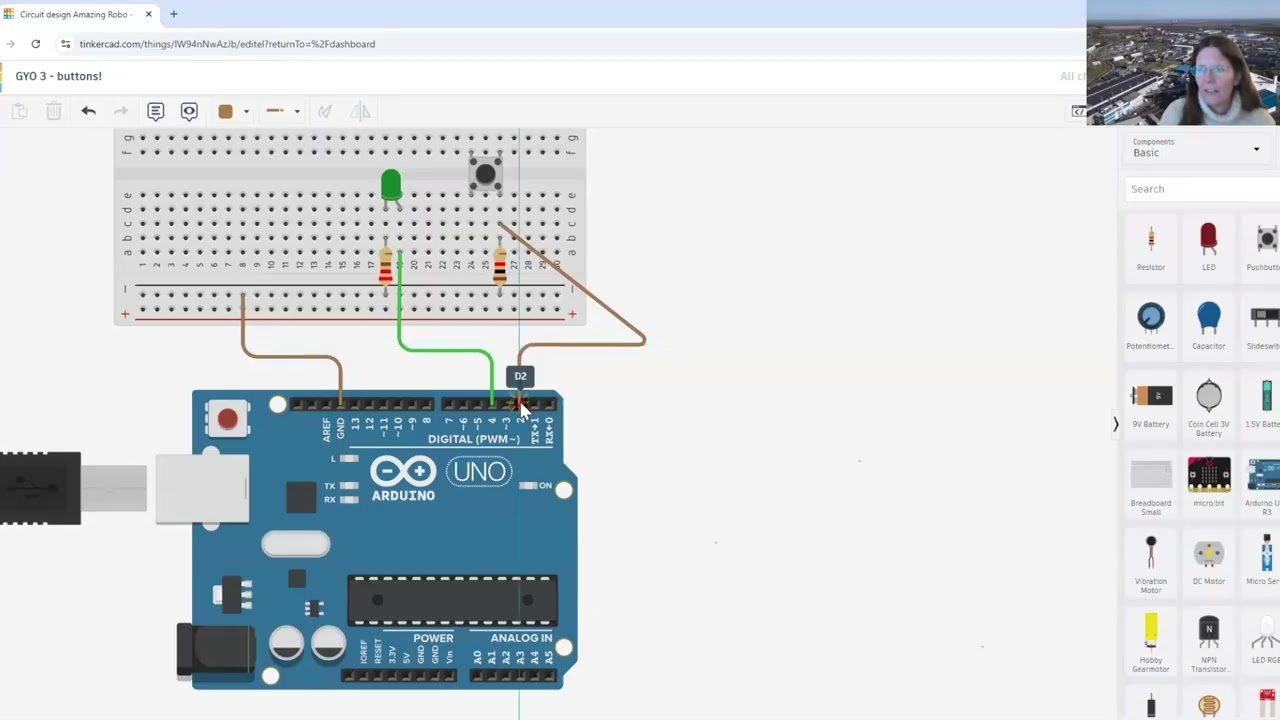The height and width of the screenshot is (720, 1280).
Task: Select the Resistor component
Action: point(1151,247)
